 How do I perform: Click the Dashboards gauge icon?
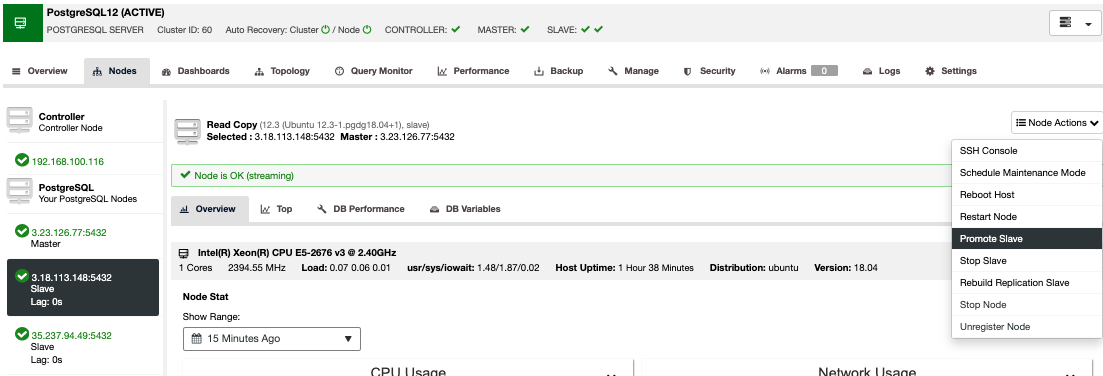click(x=167, y=72)
